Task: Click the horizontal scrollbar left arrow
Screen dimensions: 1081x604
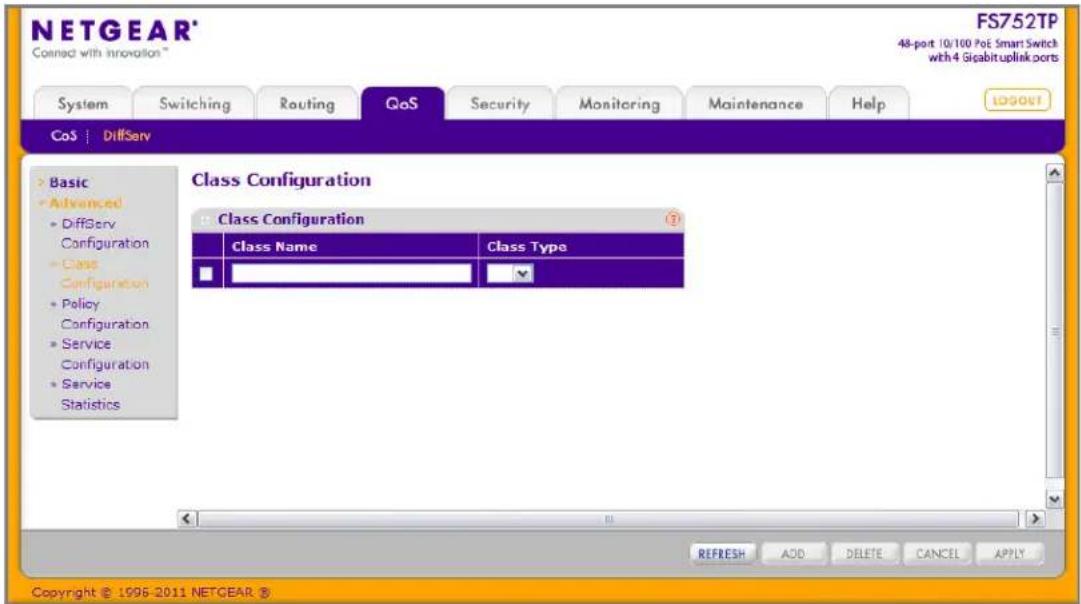Action: click(x=187, y=519)
